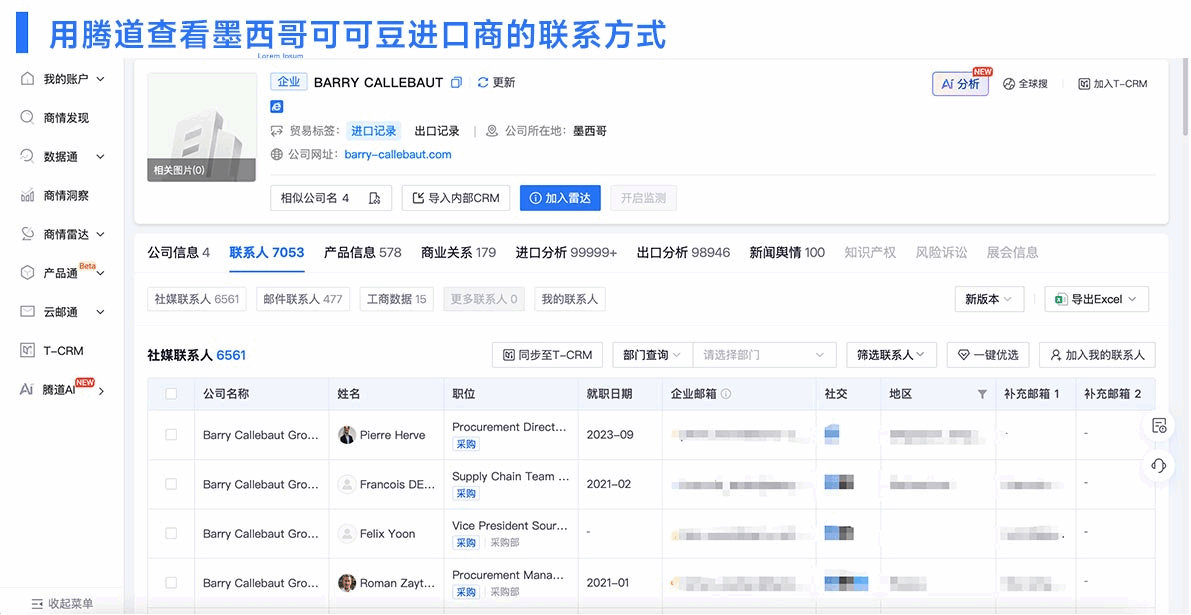Copy the company name BARRY CALLEBAUT

coord(455,82)
